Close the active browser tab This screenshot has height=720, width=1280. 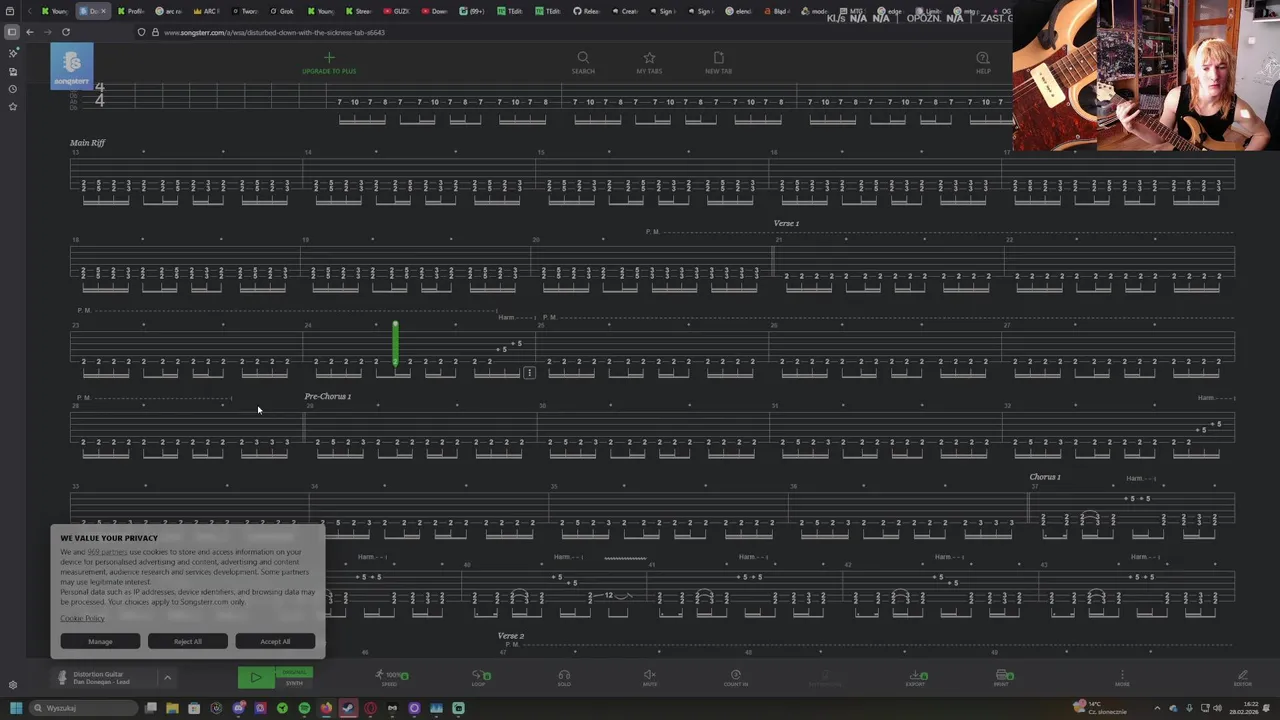click(103, 11)
